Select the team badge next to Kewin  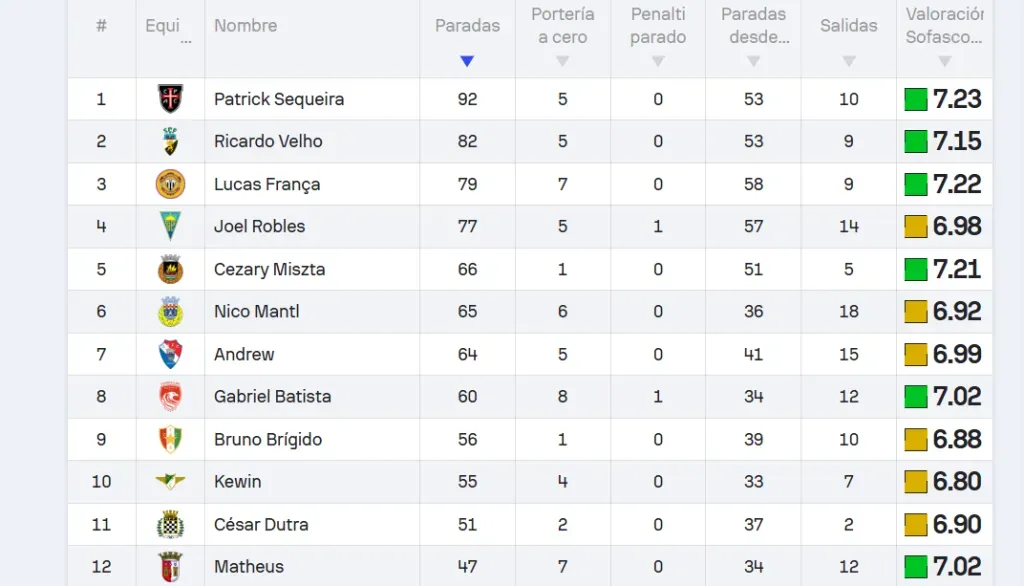pyautogui.click(x=170, y=481)
